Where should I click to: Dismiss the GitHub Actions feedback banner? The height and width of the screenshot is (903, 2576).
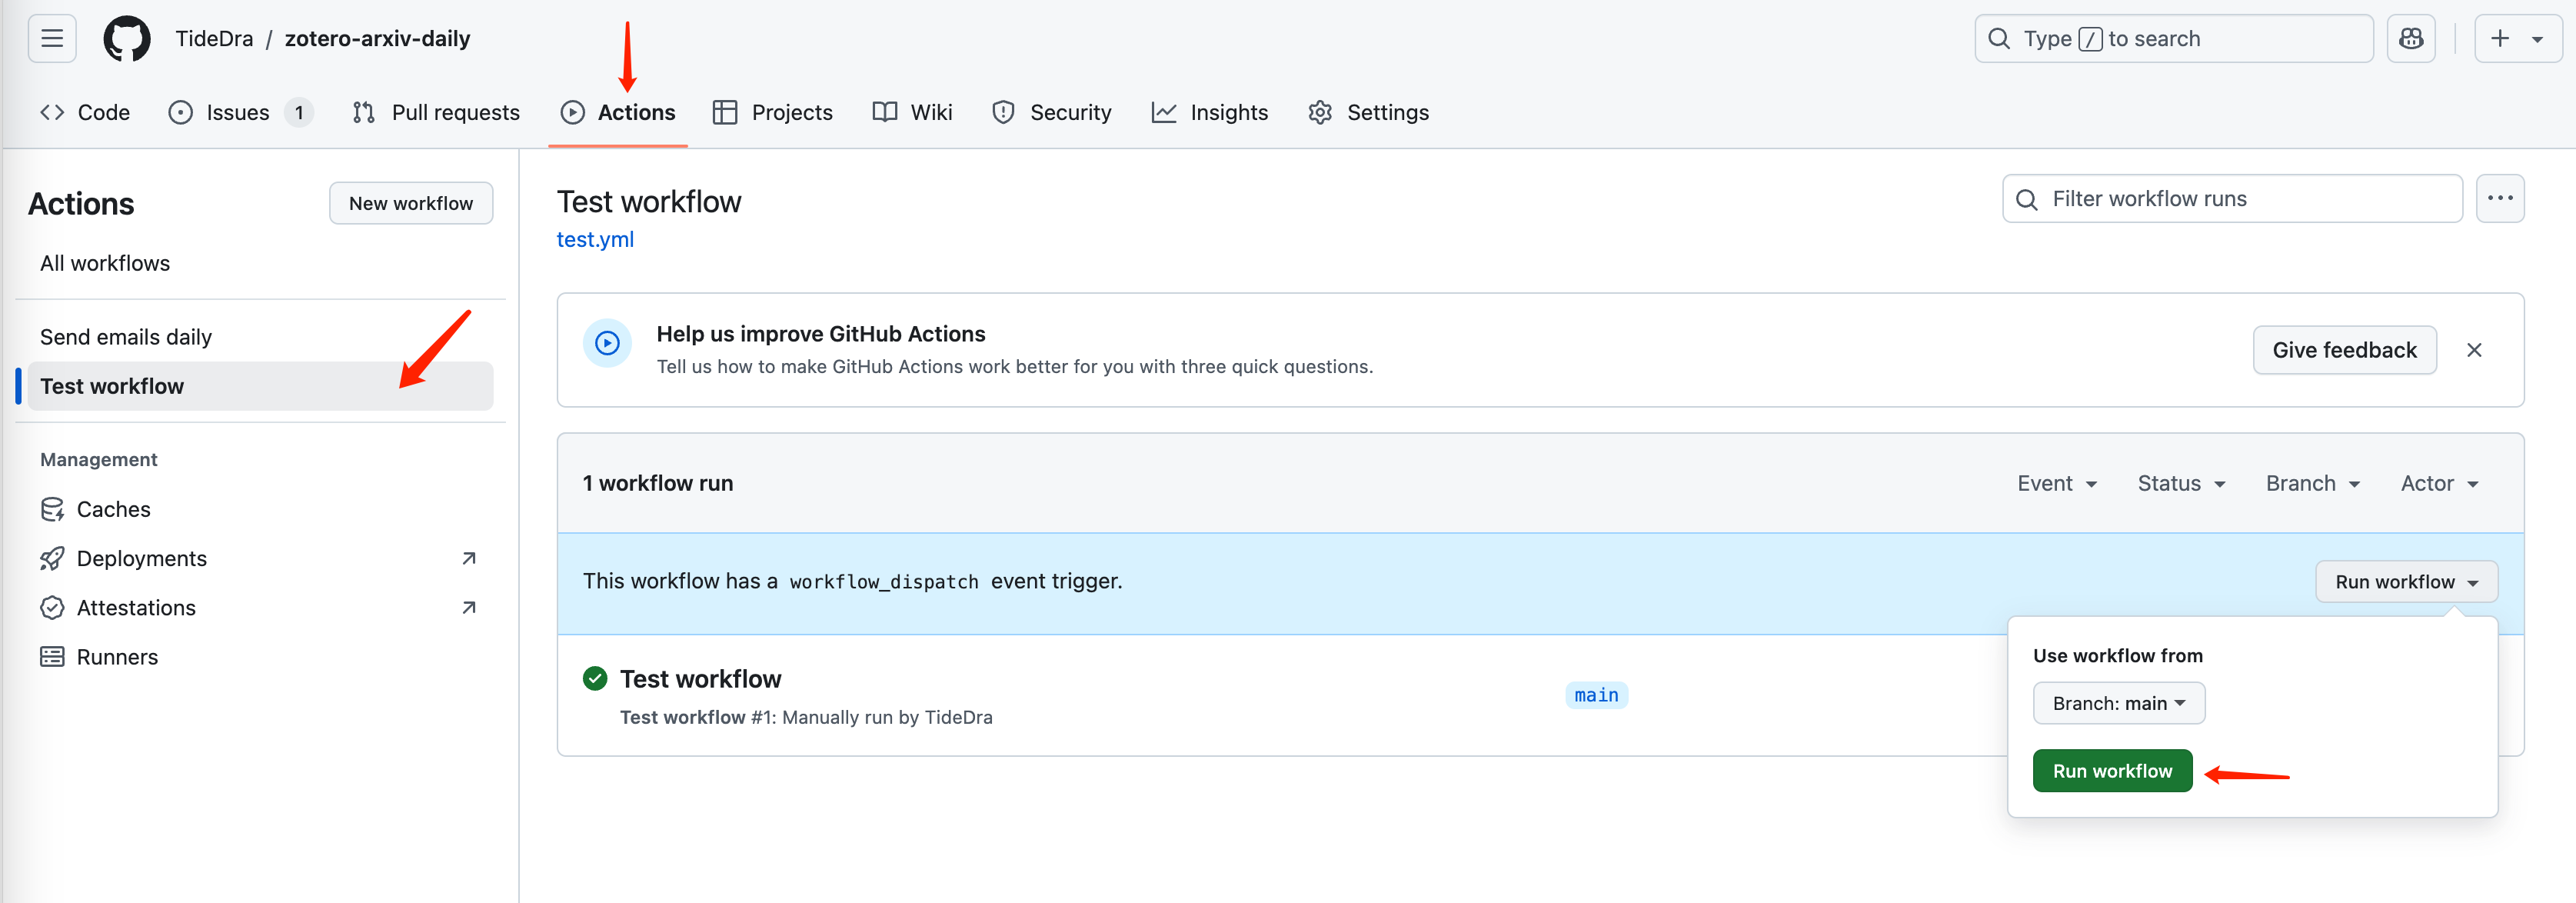(2473, 350)
